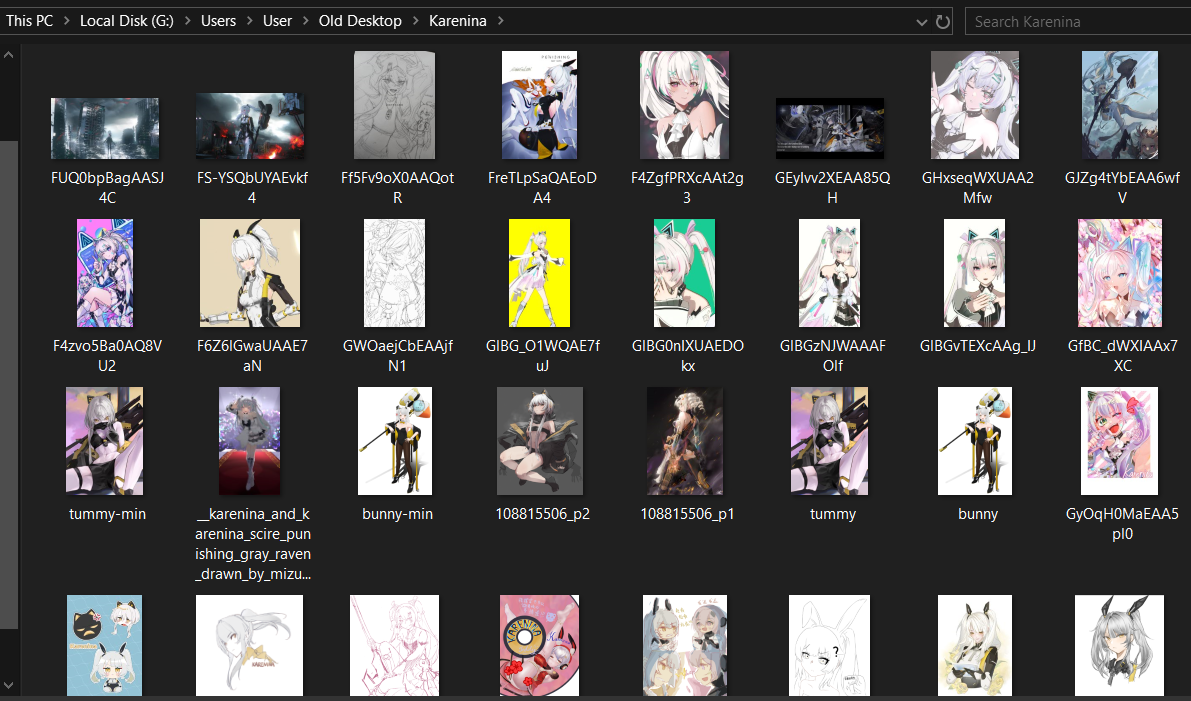Select bunny doodle with question mark thumbnail

pos(829,646)
